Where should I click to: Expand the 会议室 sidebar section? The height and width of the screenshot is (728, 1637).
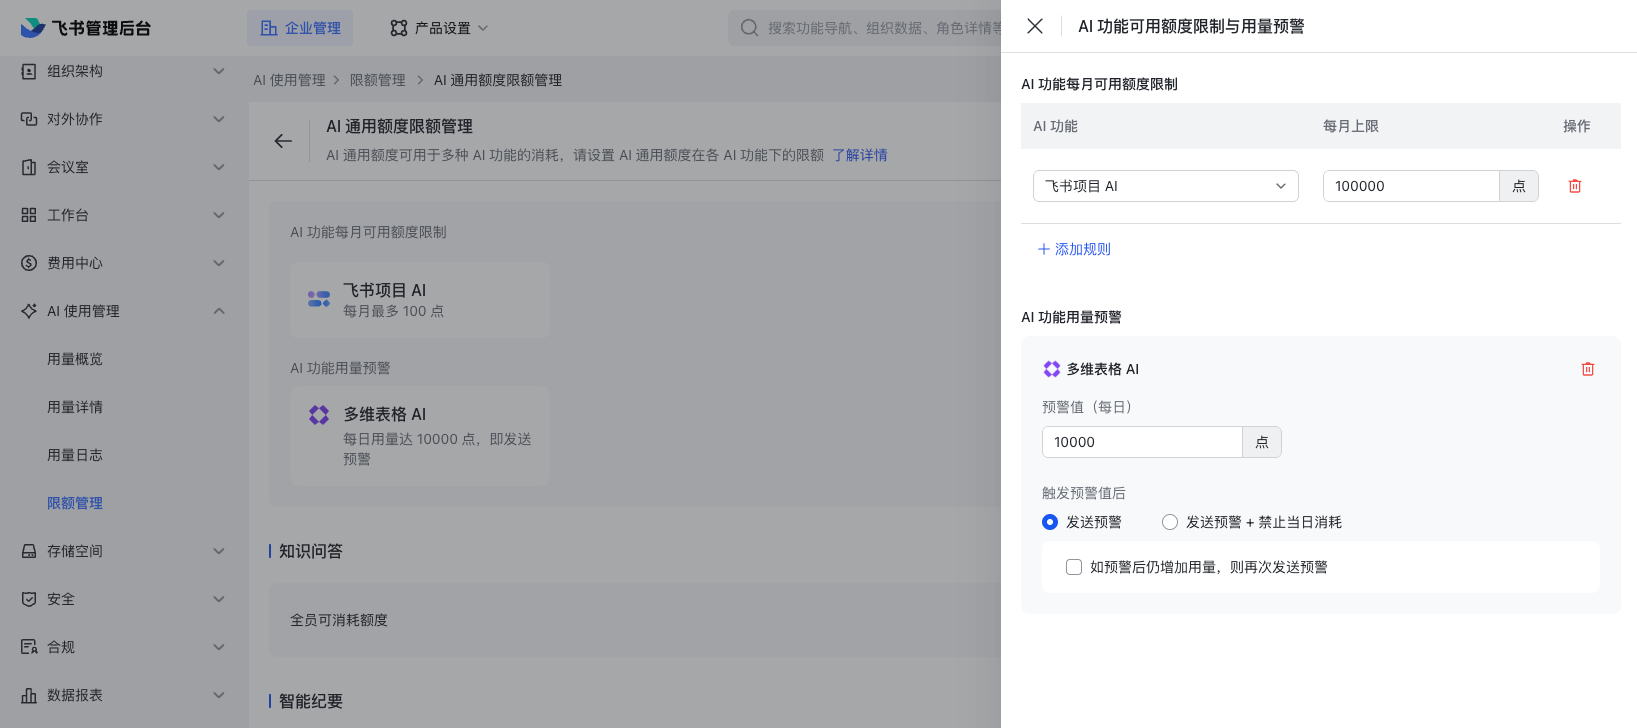click(219, 167)
